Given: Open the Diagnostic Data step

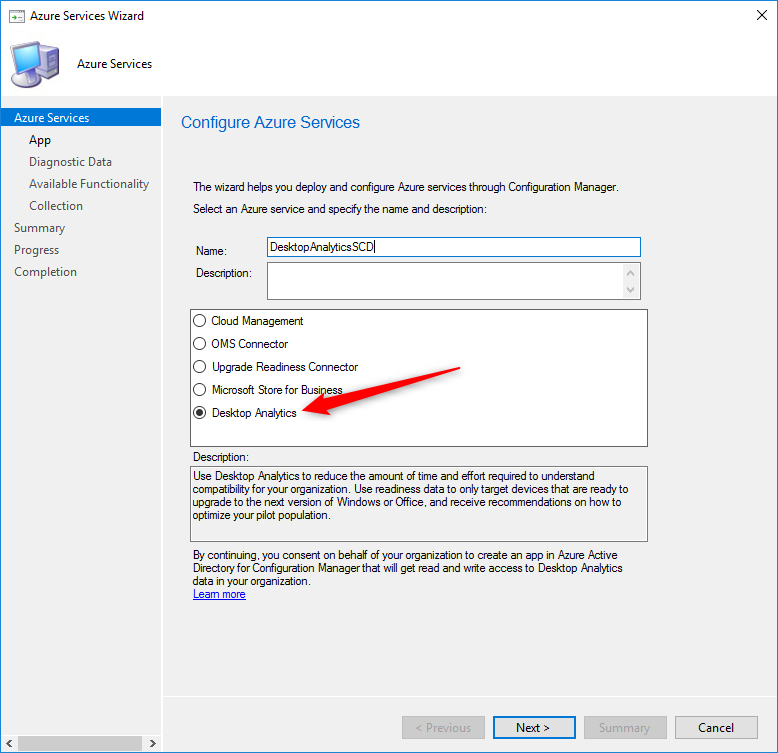Looking at the screenshot, I should pos(70,162).
